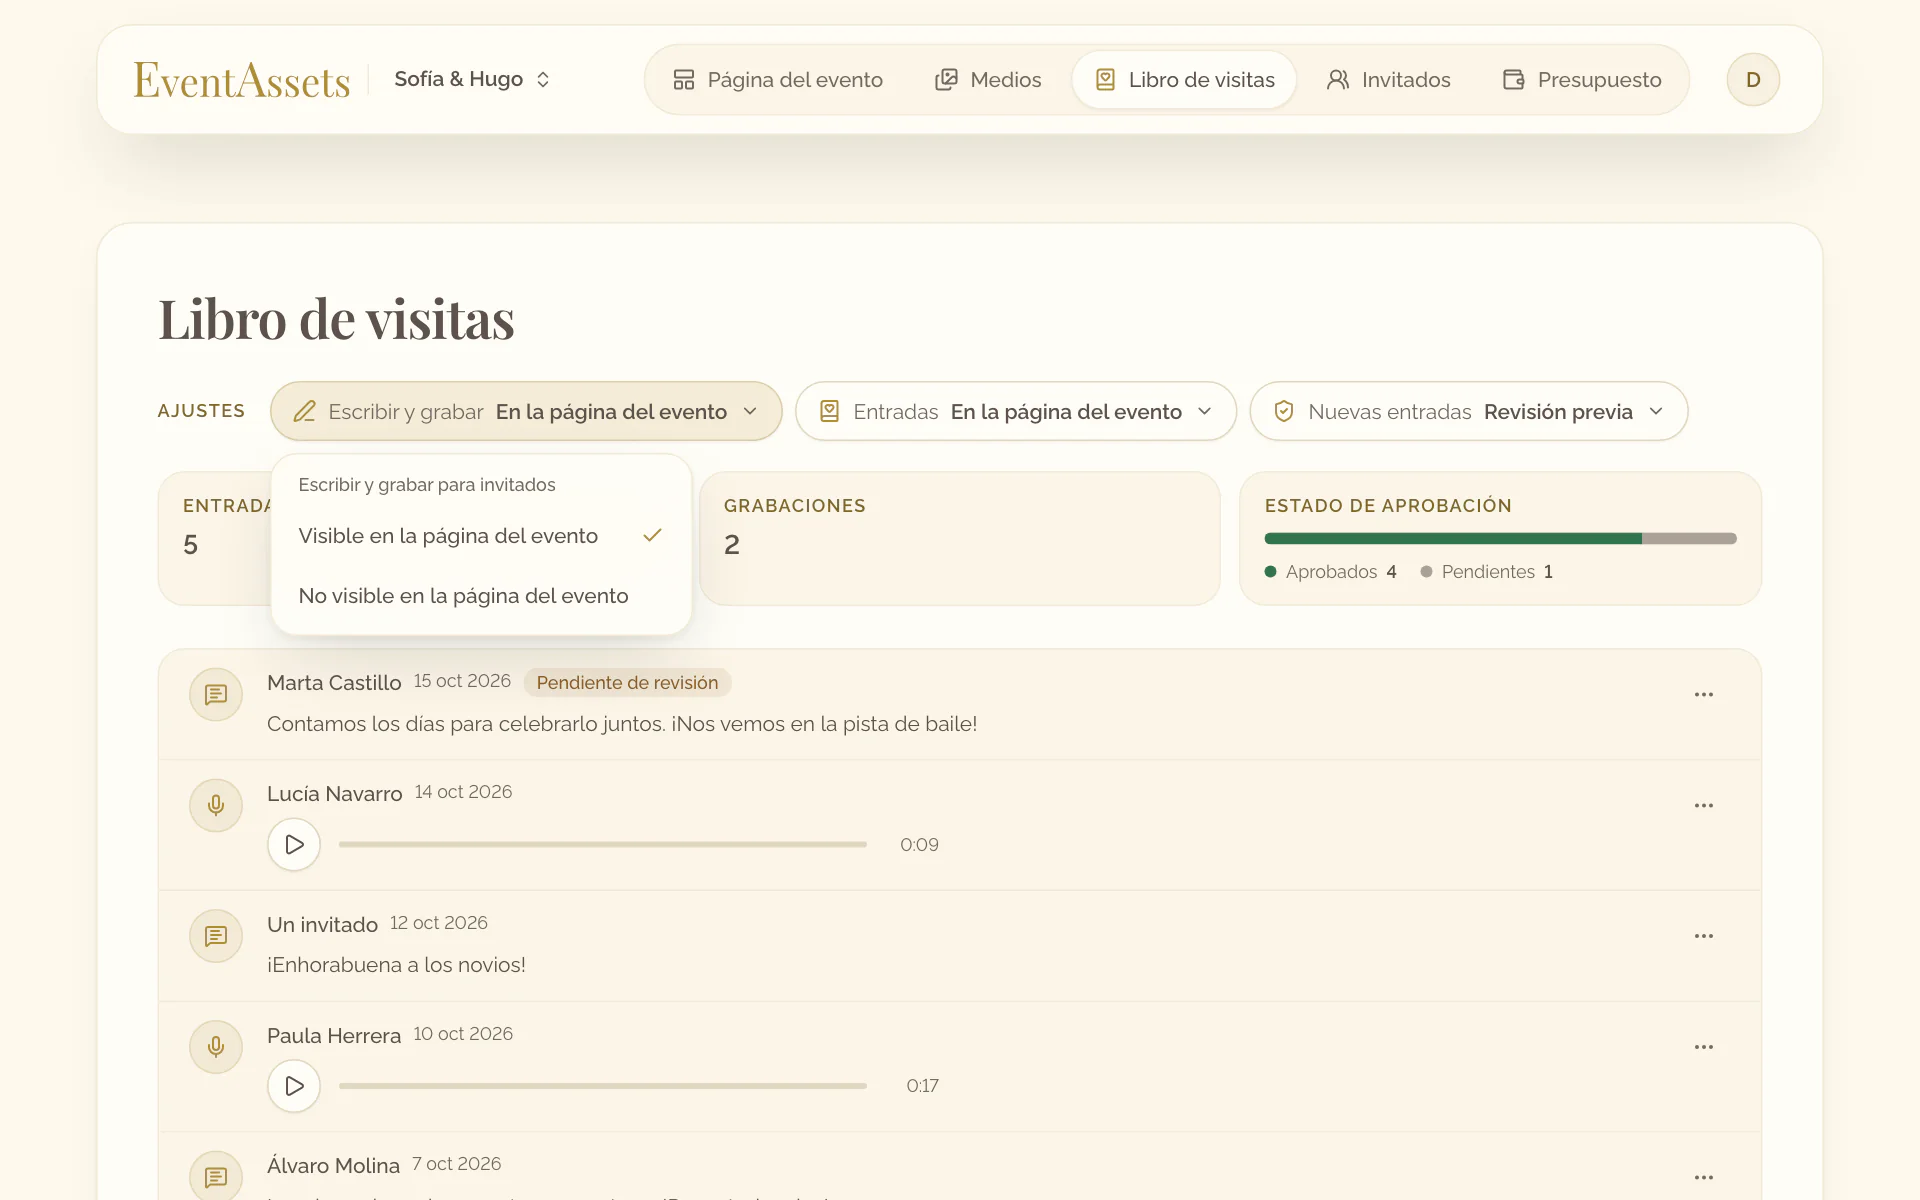
Task: Click the microphone icon beside Lucía Navarro
Action: coord(216,805)
